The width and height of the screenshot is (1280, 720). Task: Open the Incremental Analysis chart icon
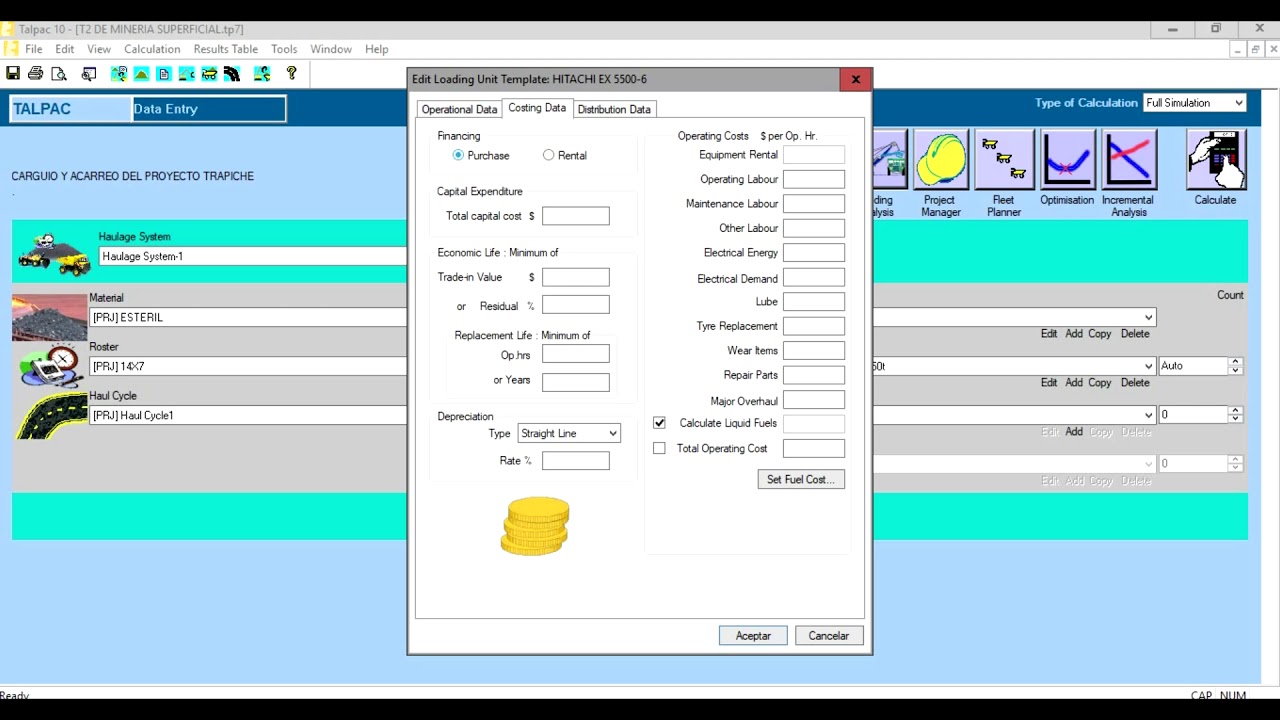[x=1128, y=160]
